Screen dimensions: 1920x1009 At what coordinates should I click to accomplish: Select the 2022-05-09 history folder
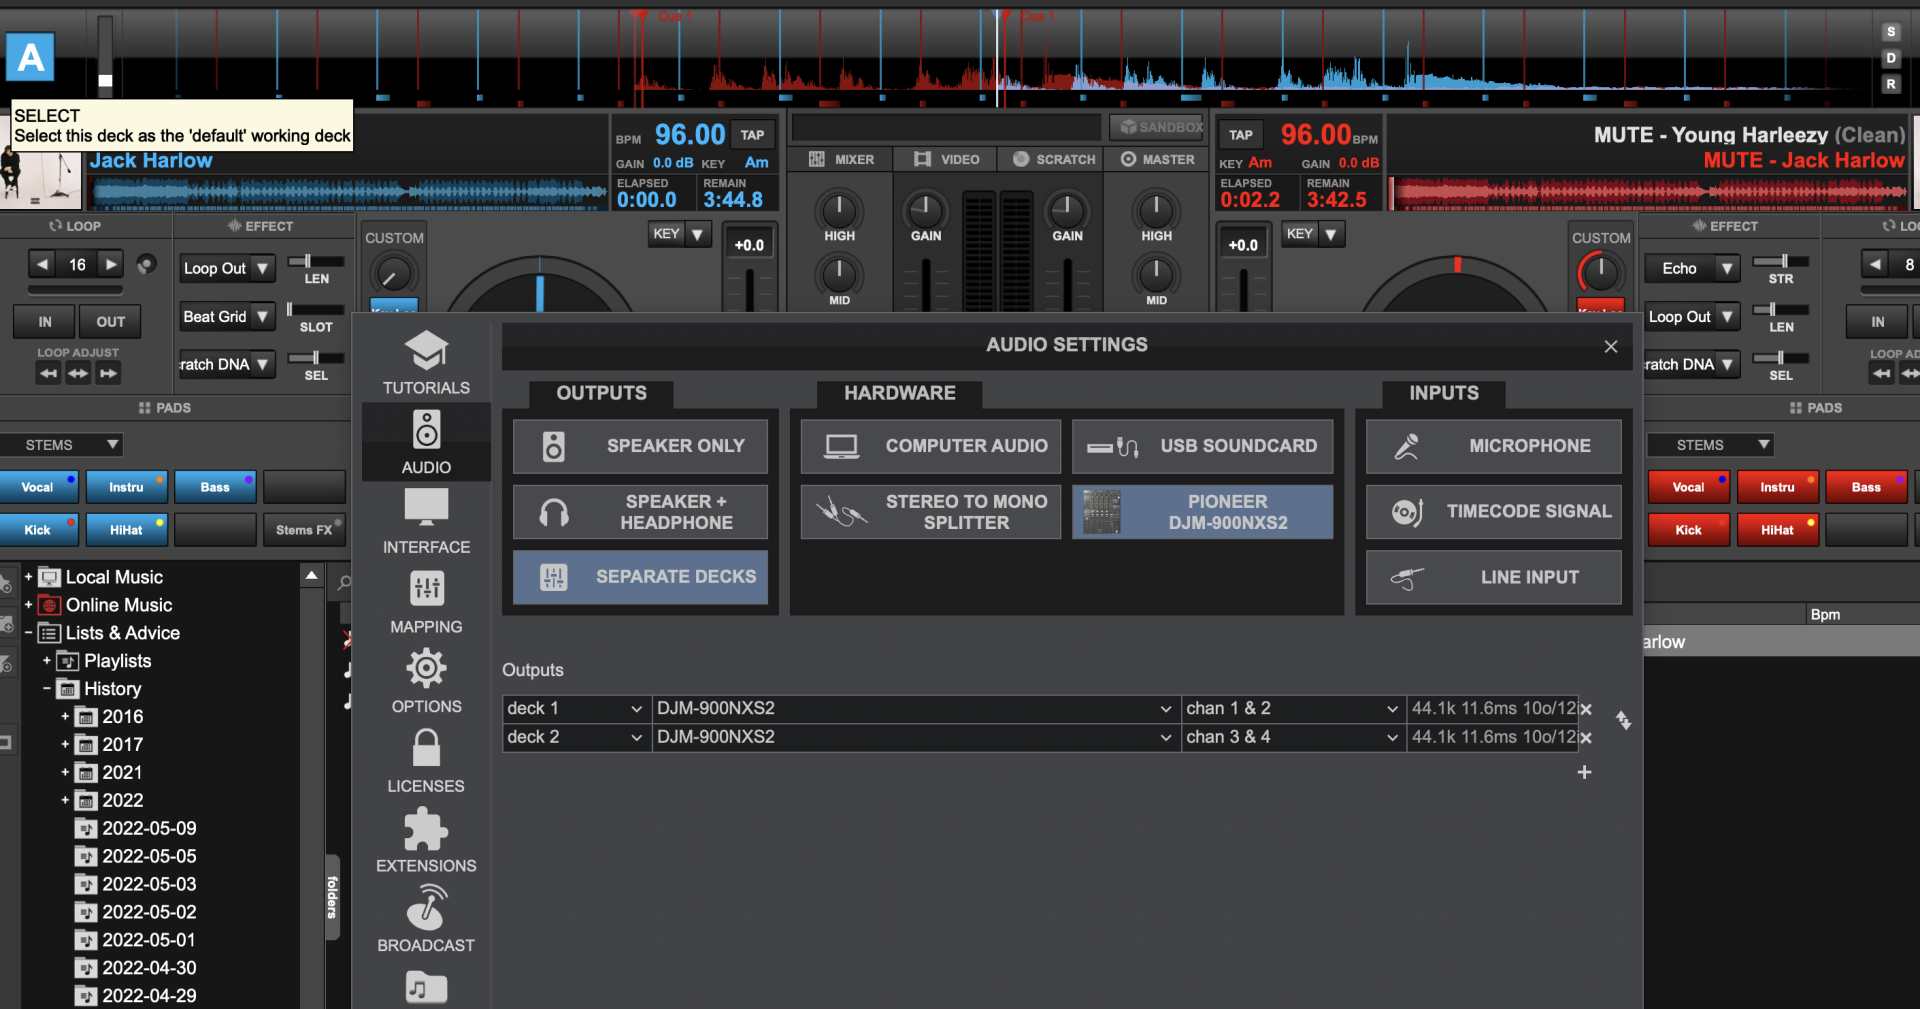(x=148, y=828)
